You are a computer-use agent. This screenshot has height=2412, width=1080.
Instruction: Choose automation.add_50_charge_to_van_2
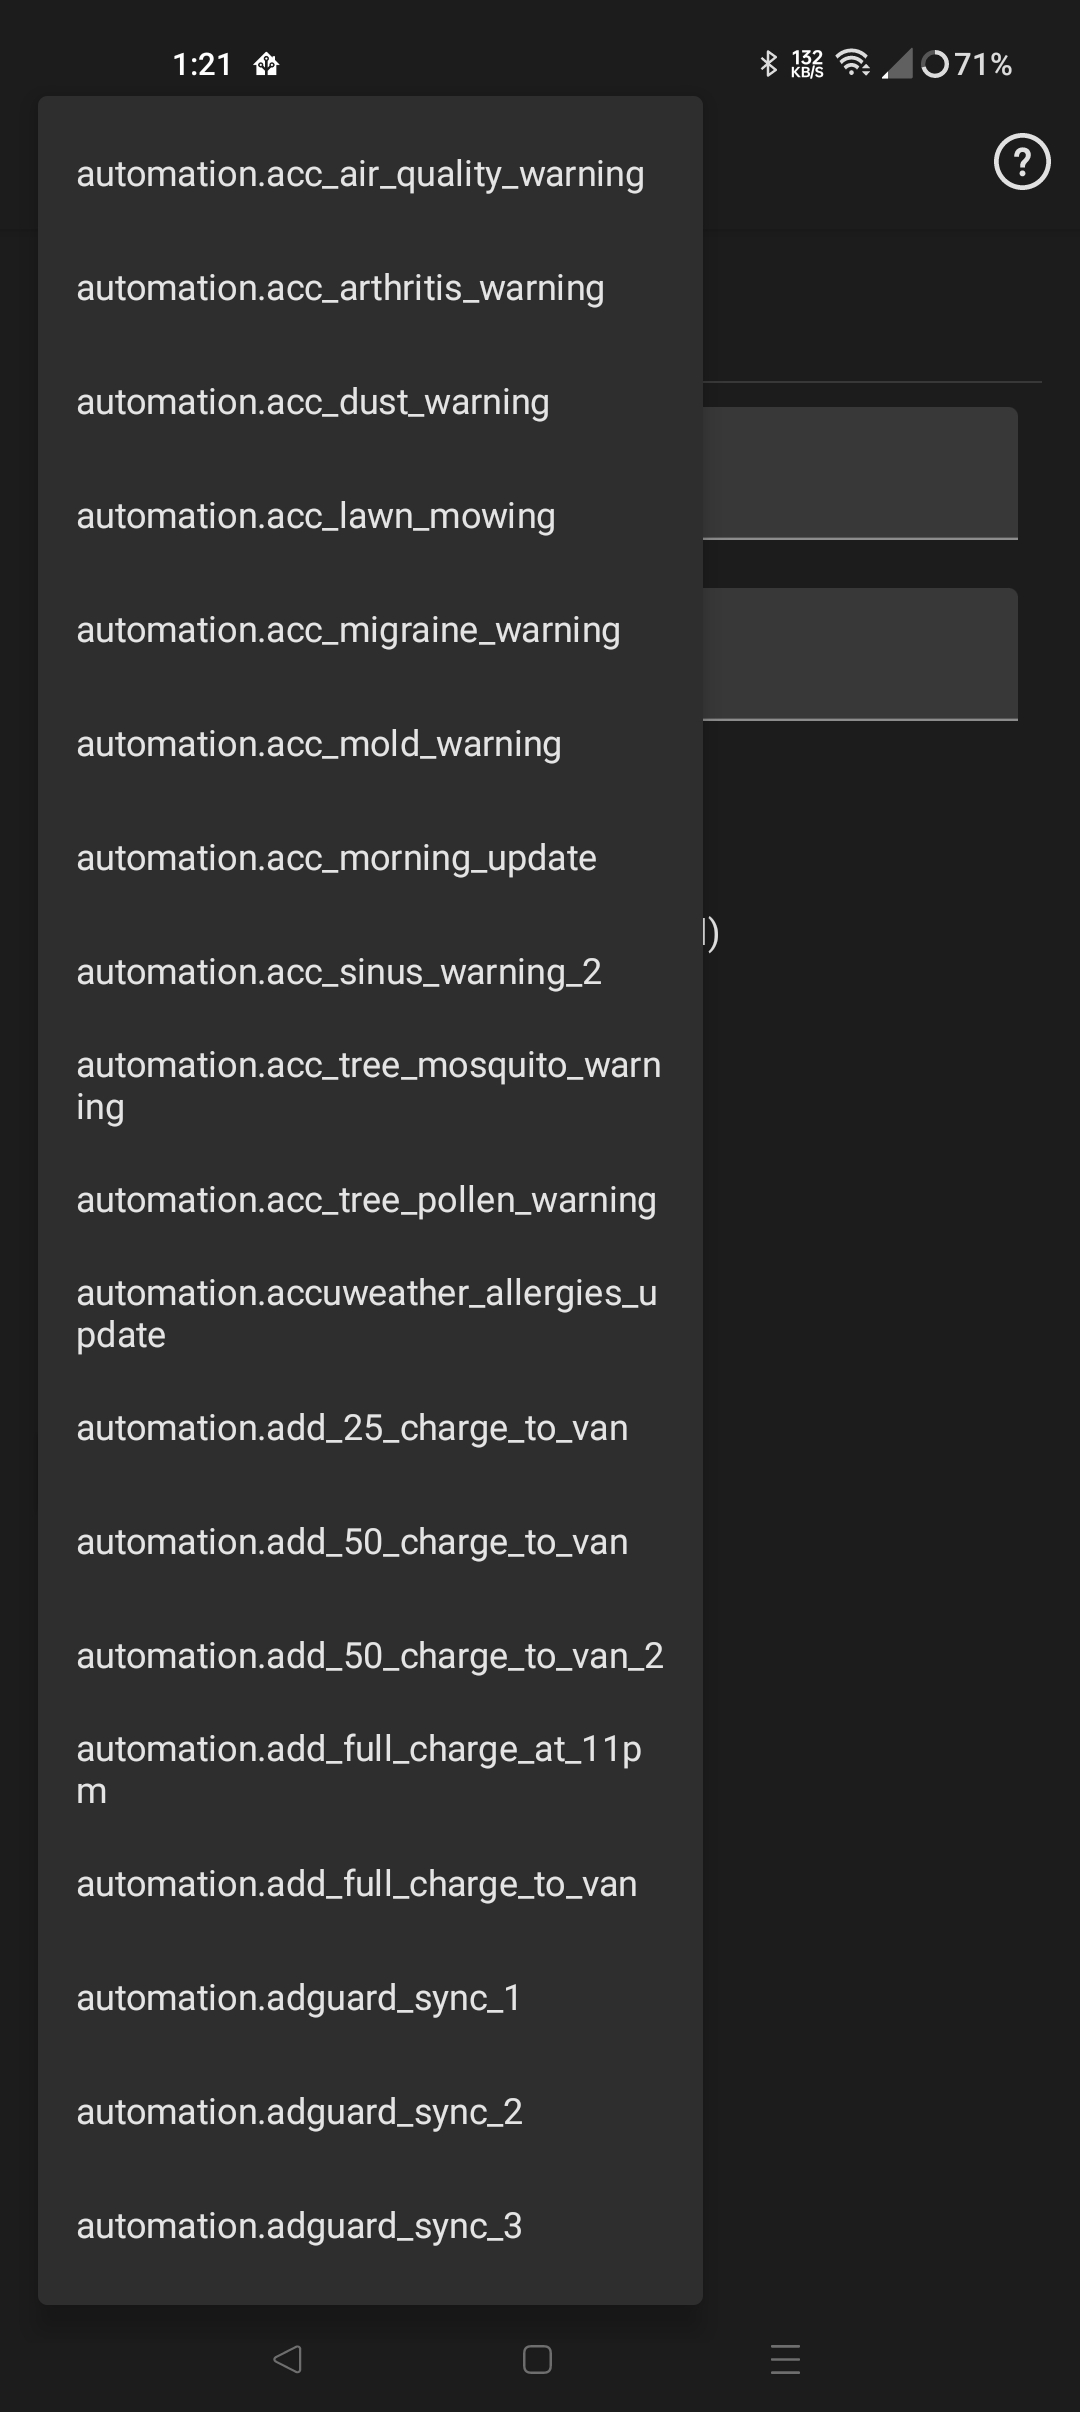pyautogui.click(x=370, y=1656)
